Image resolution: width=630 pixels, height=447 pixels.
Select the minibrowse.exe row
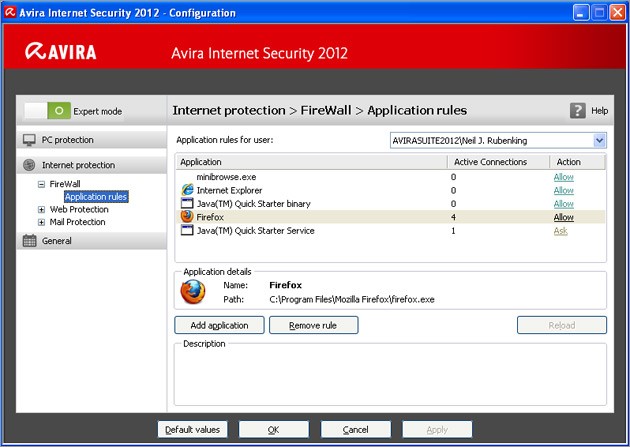(x=390, y=177)
